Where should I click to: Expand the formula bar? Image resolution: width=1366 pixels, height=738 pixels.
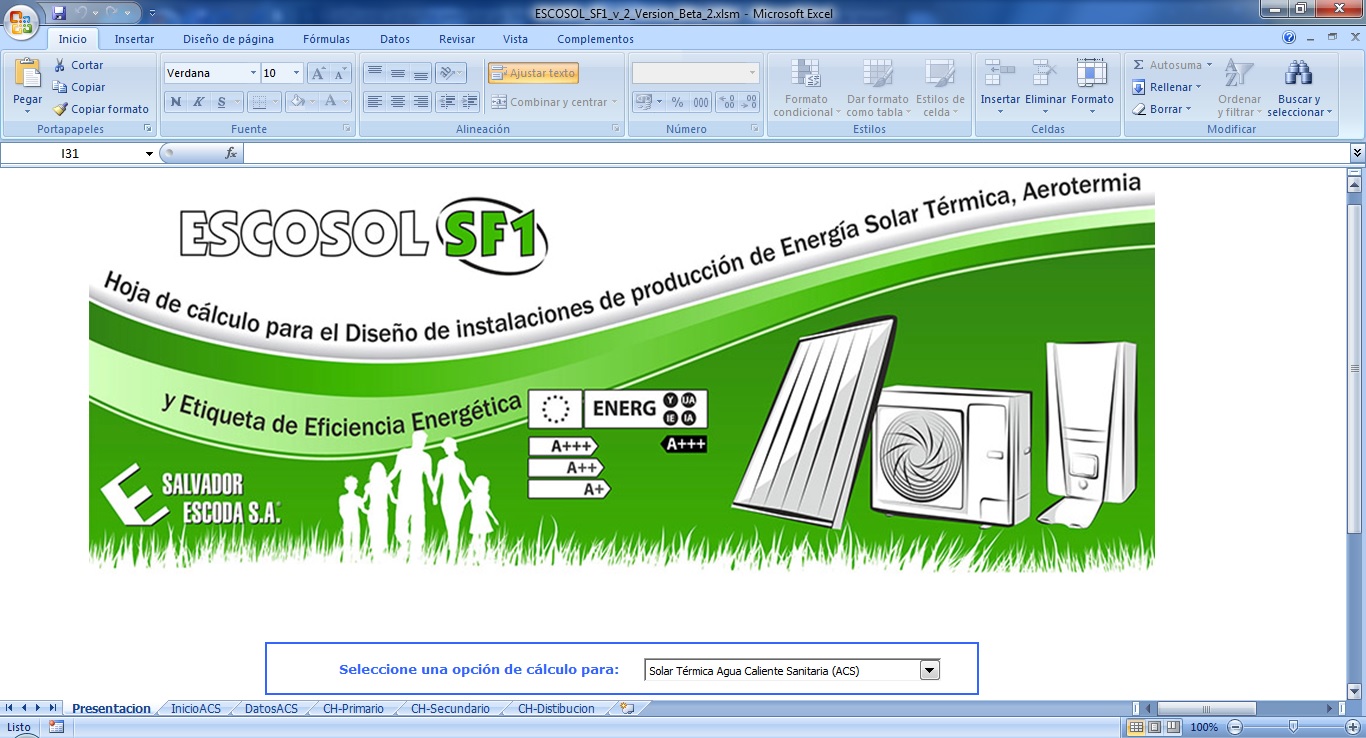[1357, 153]
